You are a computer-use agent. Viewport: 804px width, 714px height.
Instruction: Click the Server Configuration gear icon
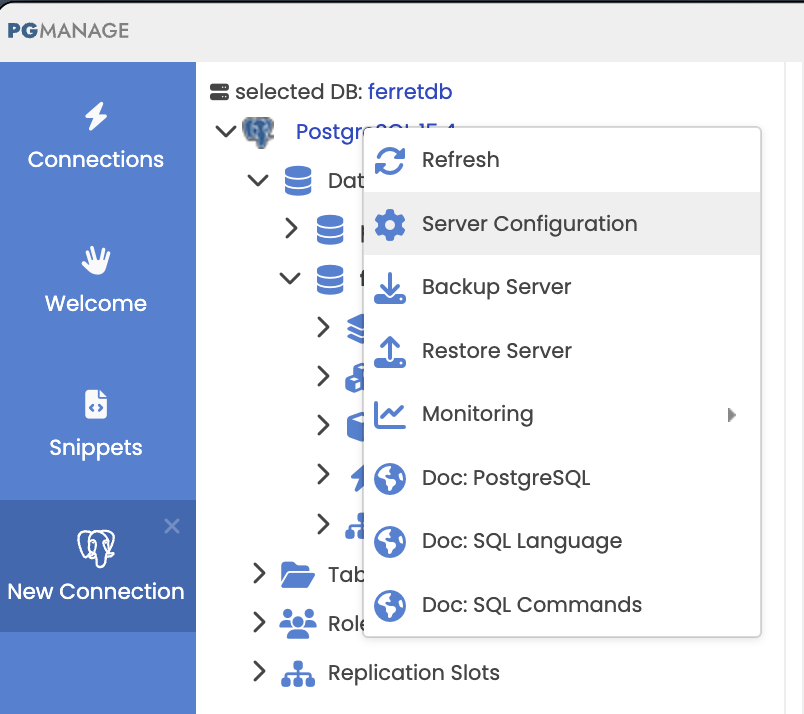tap(390, 223)
